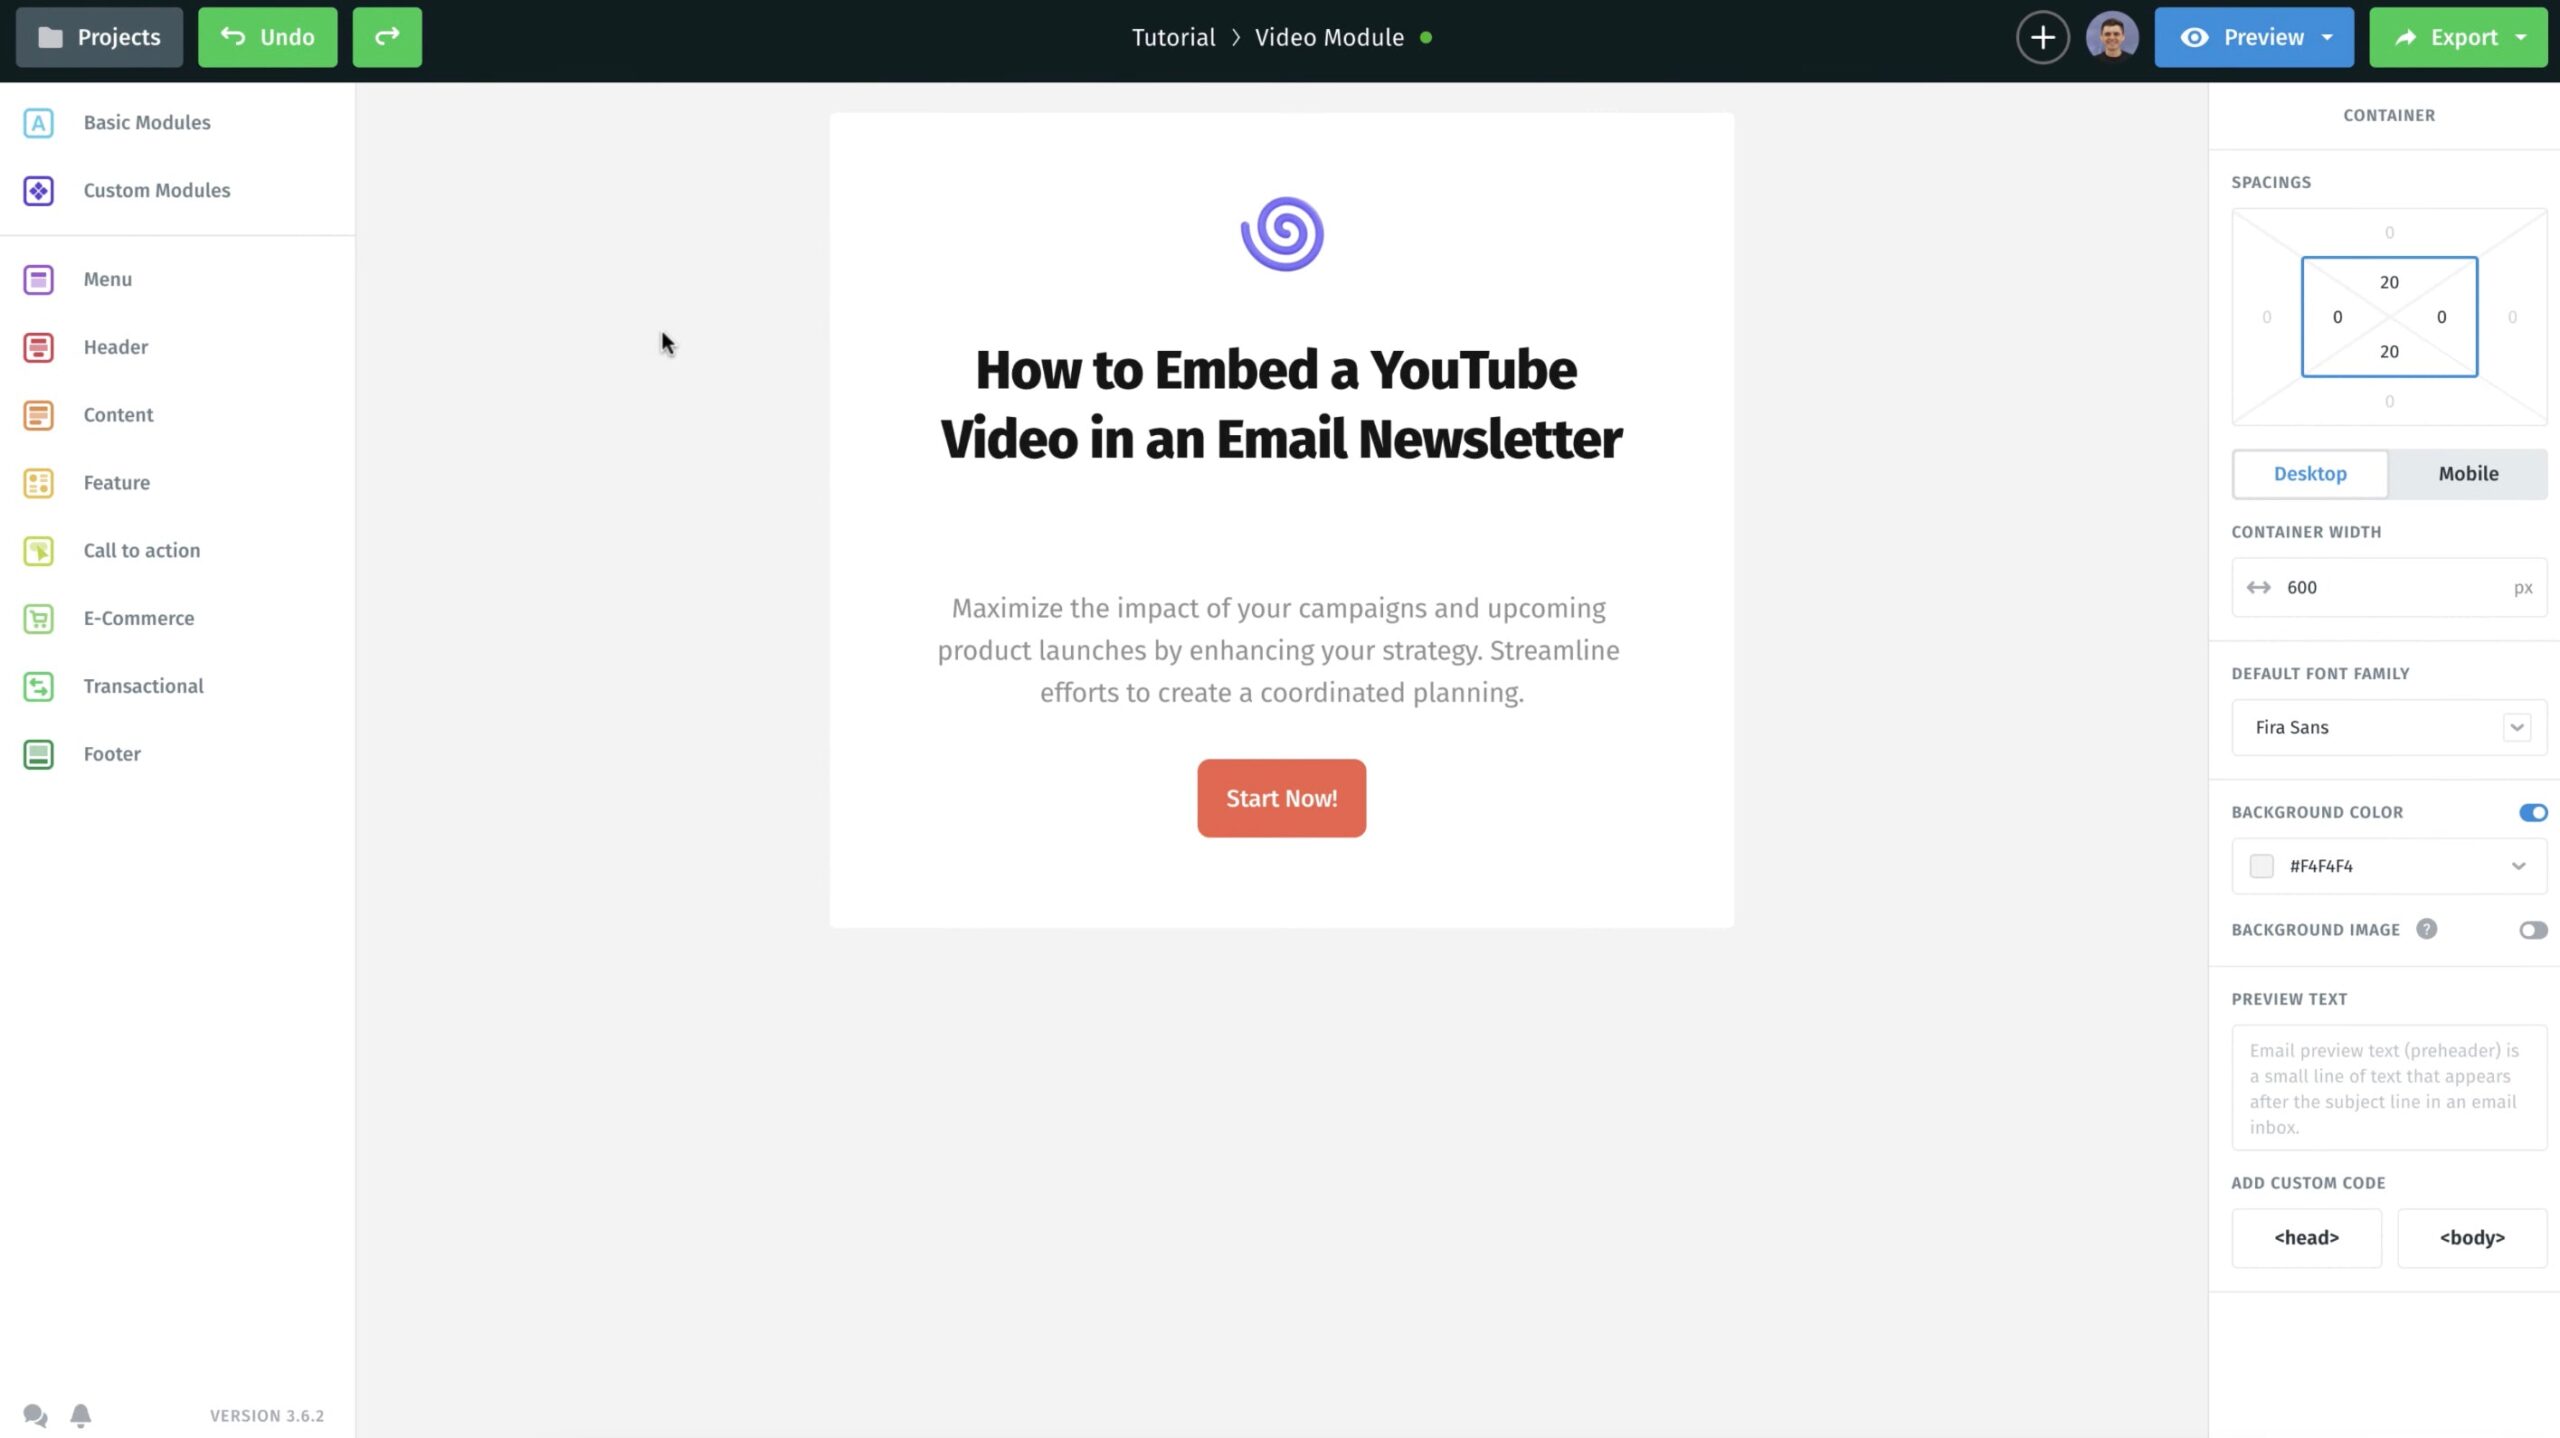Switch to Desktop tab in container settings

[x=2310, y=473]
